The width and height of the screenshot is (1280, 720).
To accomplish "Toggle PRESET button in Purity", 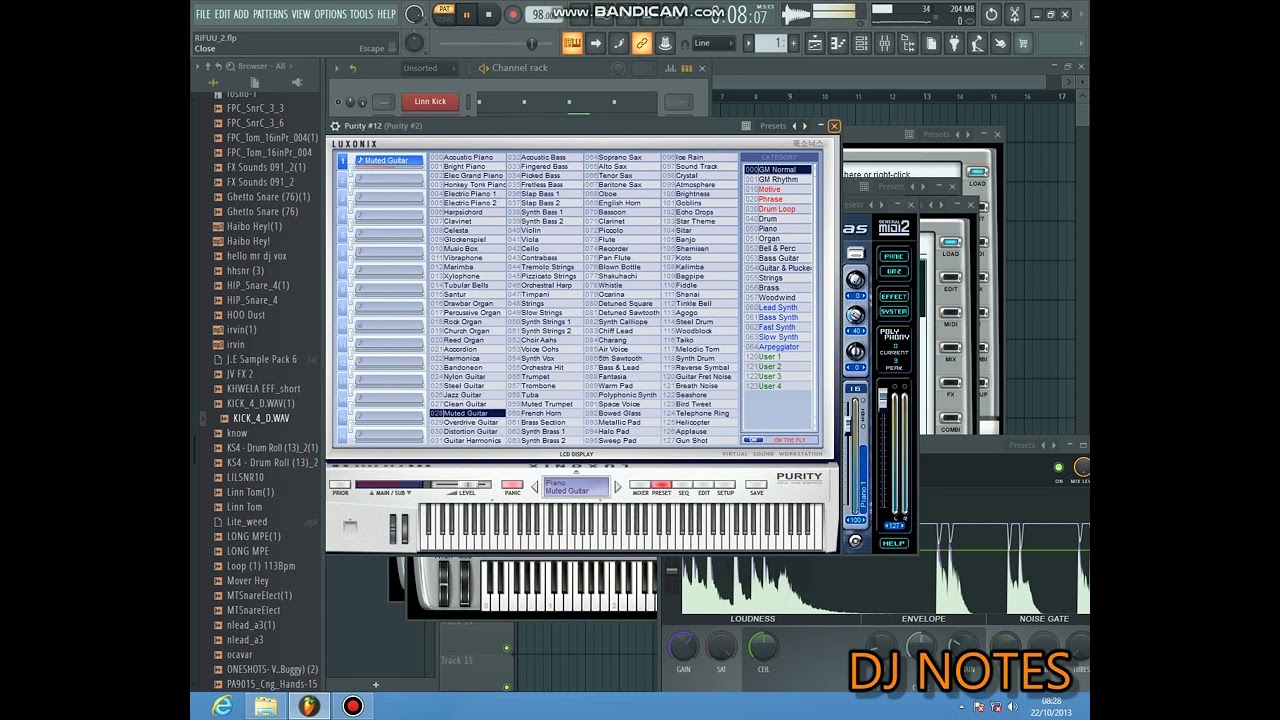I will (x=661, y=485).
